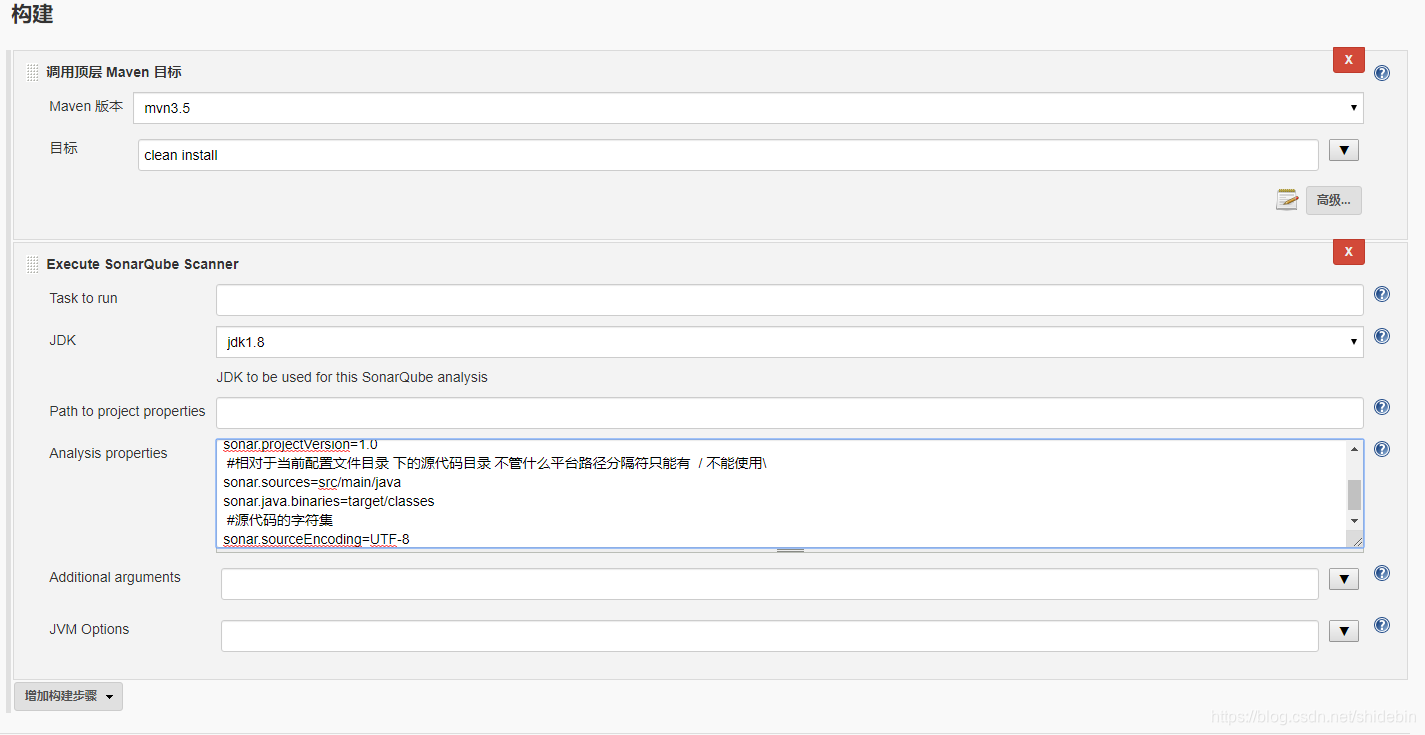Open the Maven 版本 dropdown showing mvn3.5
The width and height of the screenshot is (1425, 735).
[x=748, y=108]
